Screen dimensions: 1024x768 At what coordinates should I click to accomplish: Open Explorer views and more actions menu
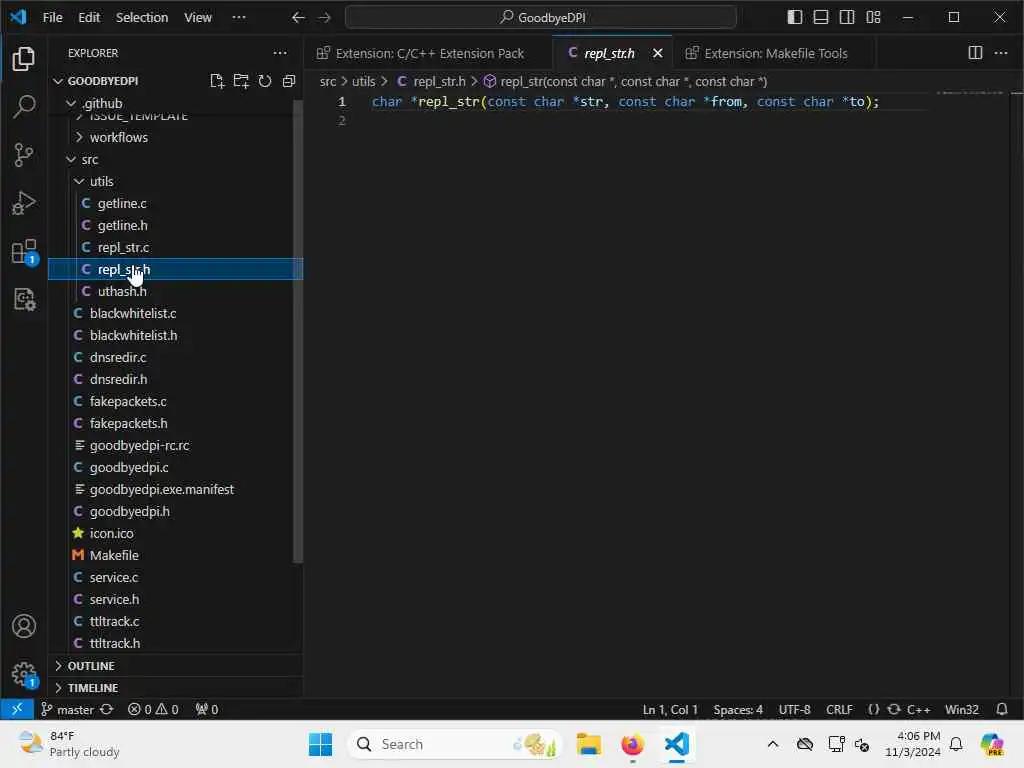point(280,53)
